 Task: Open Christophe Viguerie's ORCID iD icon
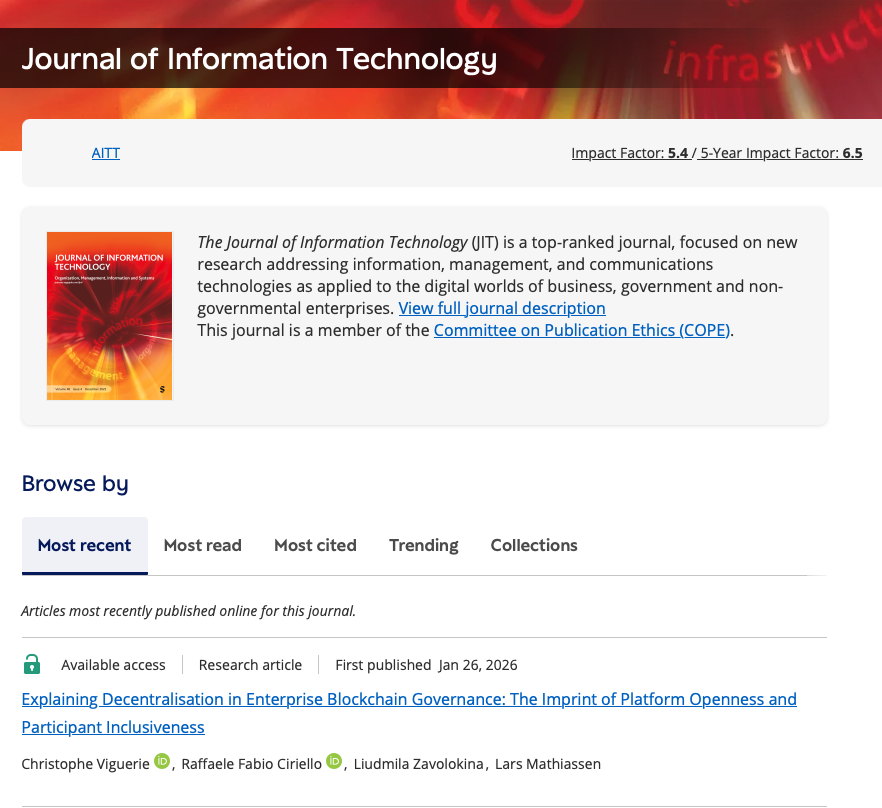pos(162,763)
